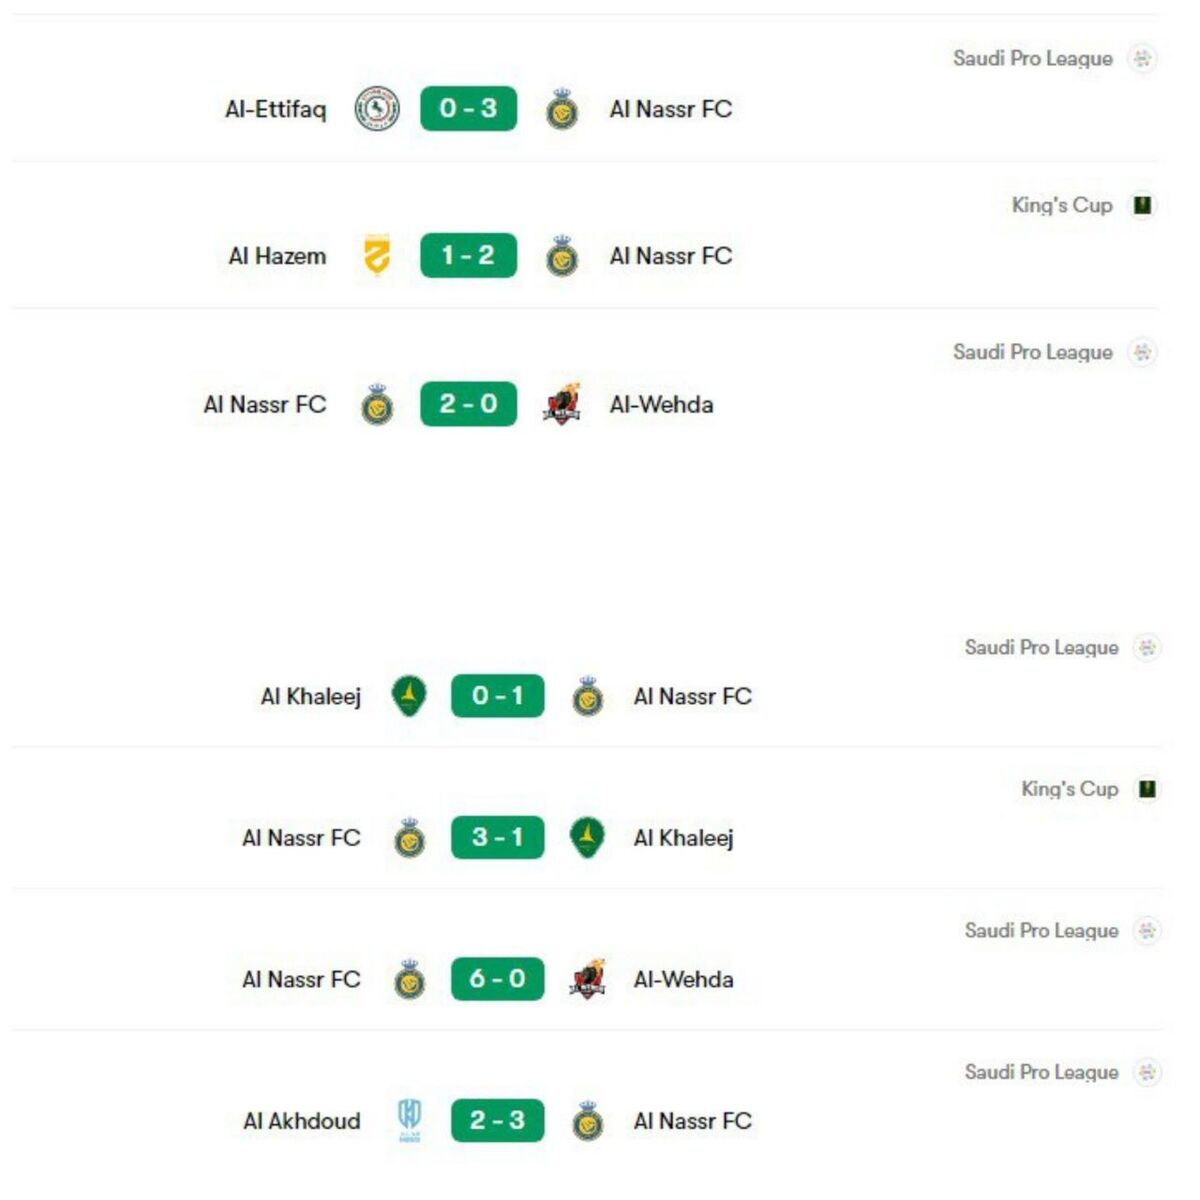Click the Saudi Pro League ball icon
Screen dimensions: 1200x1200
point(1143,58)
